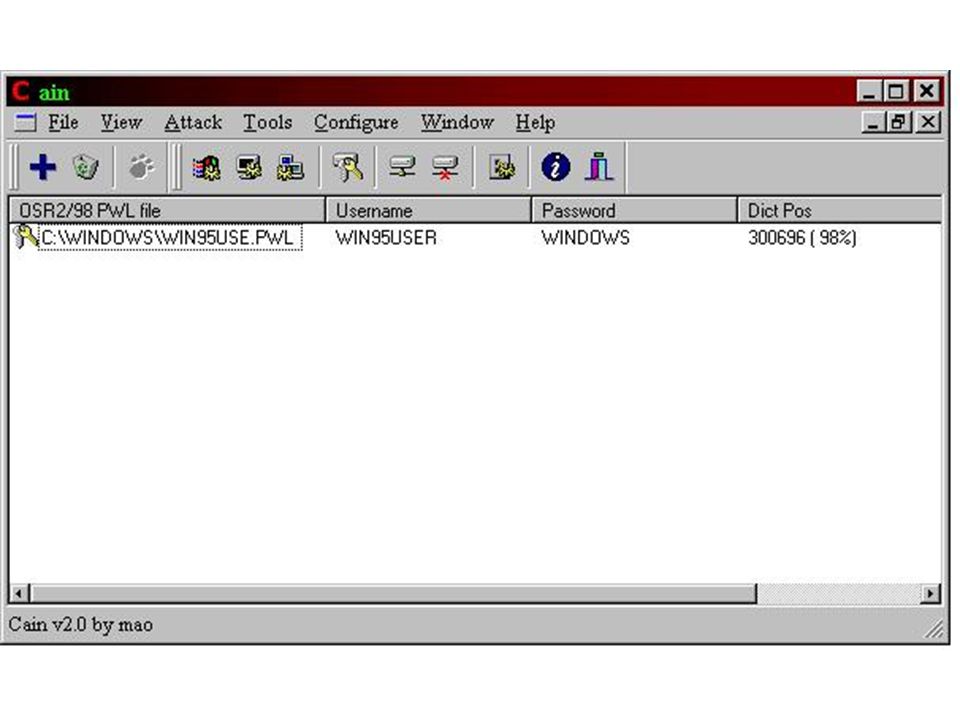Click the keys icon beside WIN95USE.PWL
The width and height of the screenshot is (960, 720).
point(24,237)
